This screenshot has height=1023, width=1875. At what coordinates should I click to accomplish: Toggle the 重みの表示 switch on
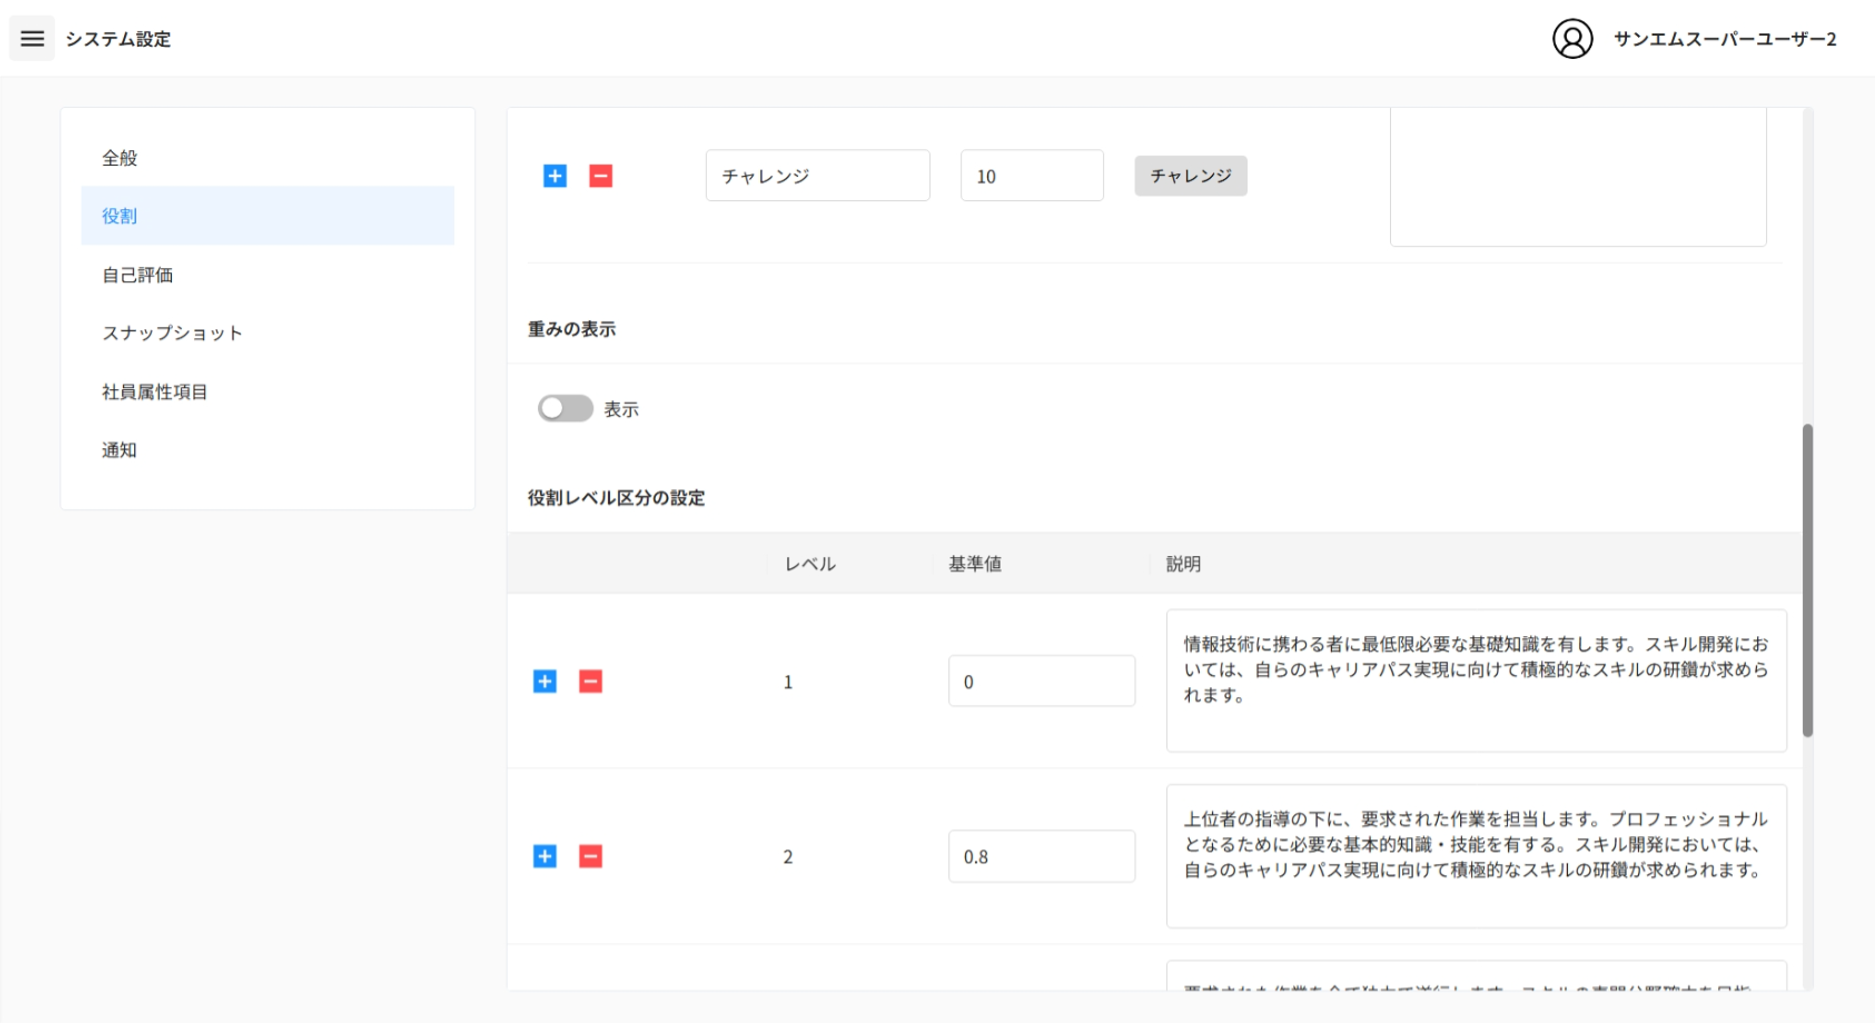point(565,408)
